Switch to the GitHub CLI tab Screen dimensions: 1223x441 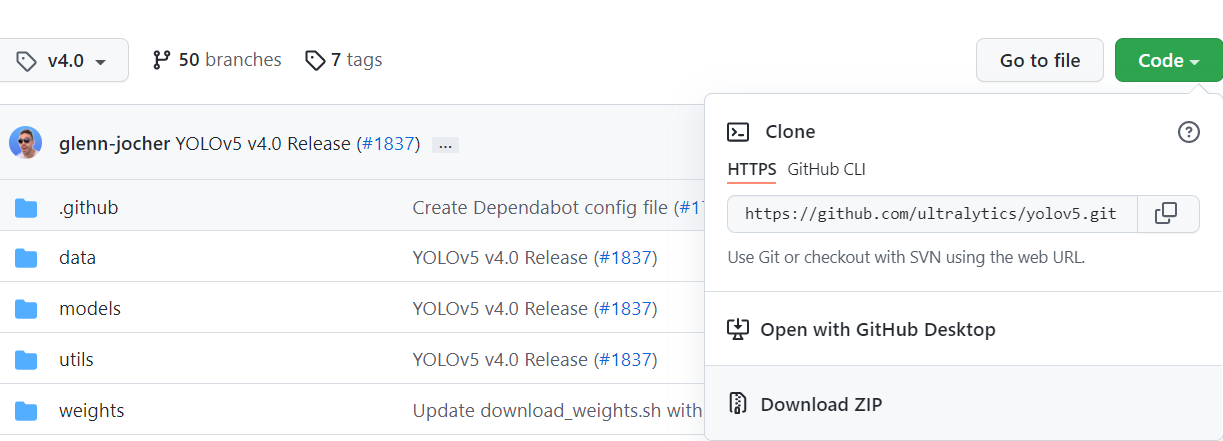(x=826, y=169)
